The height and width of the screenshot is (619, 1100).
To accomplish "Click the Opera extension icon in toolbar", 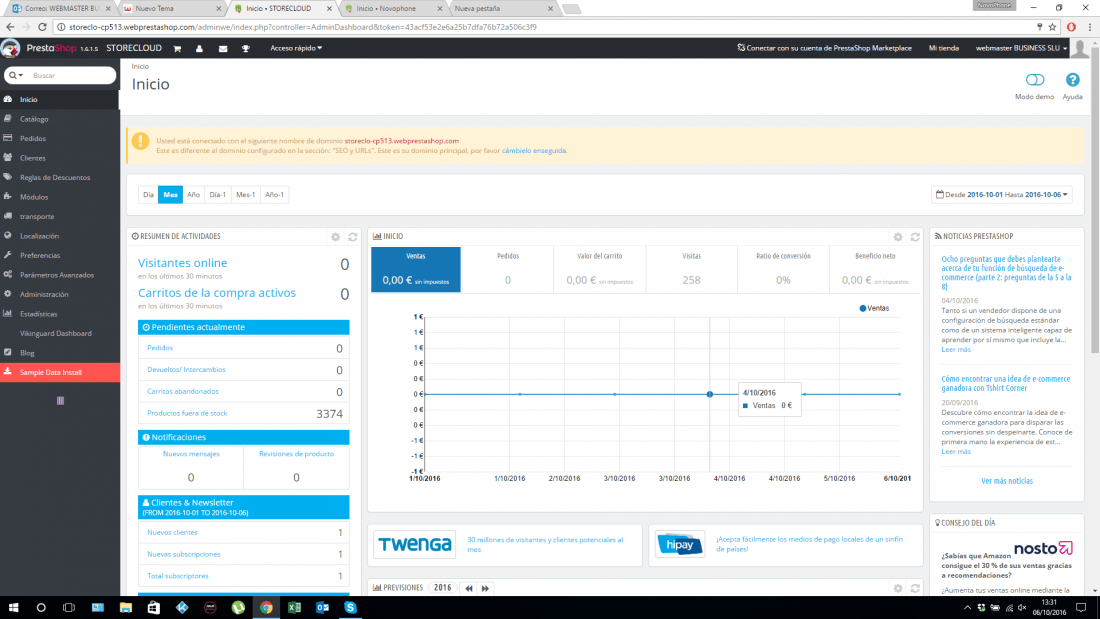I will click(1071, 27).
